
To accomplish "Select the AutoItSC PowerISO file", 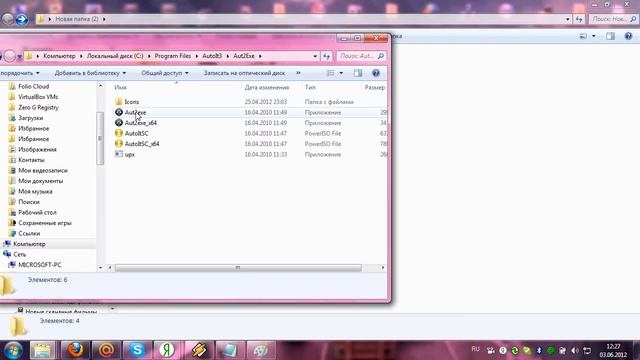I will point(136,133).
